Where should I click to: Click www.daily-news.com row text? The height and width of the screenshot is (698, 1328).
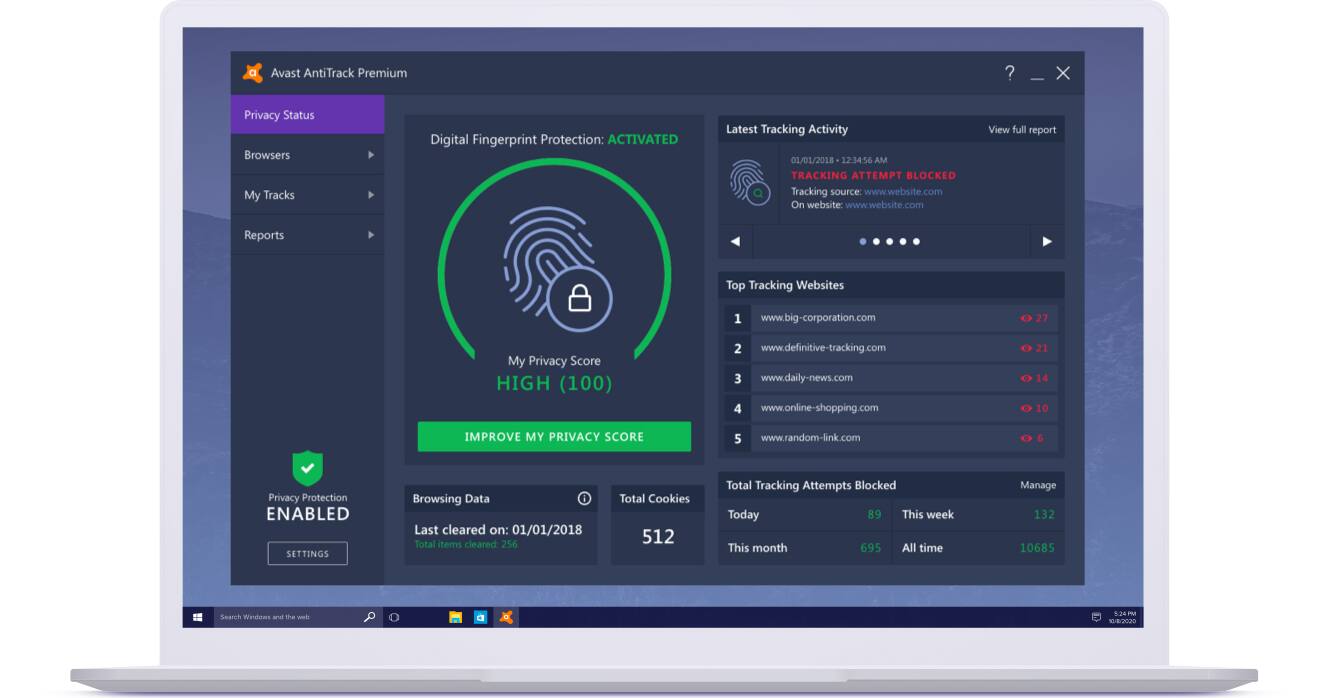coord(807,378)
